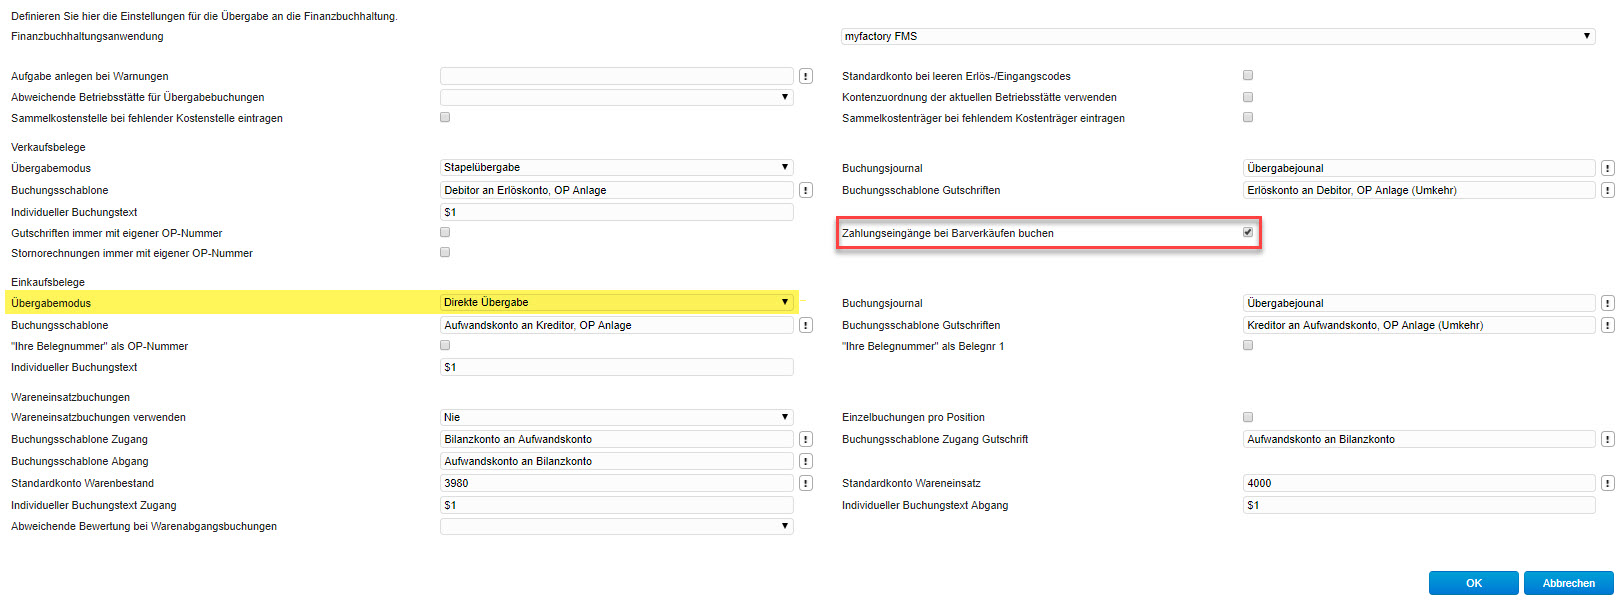Edit Verkaufsbelege Individueller Buchungstext field

coord(617,212)
